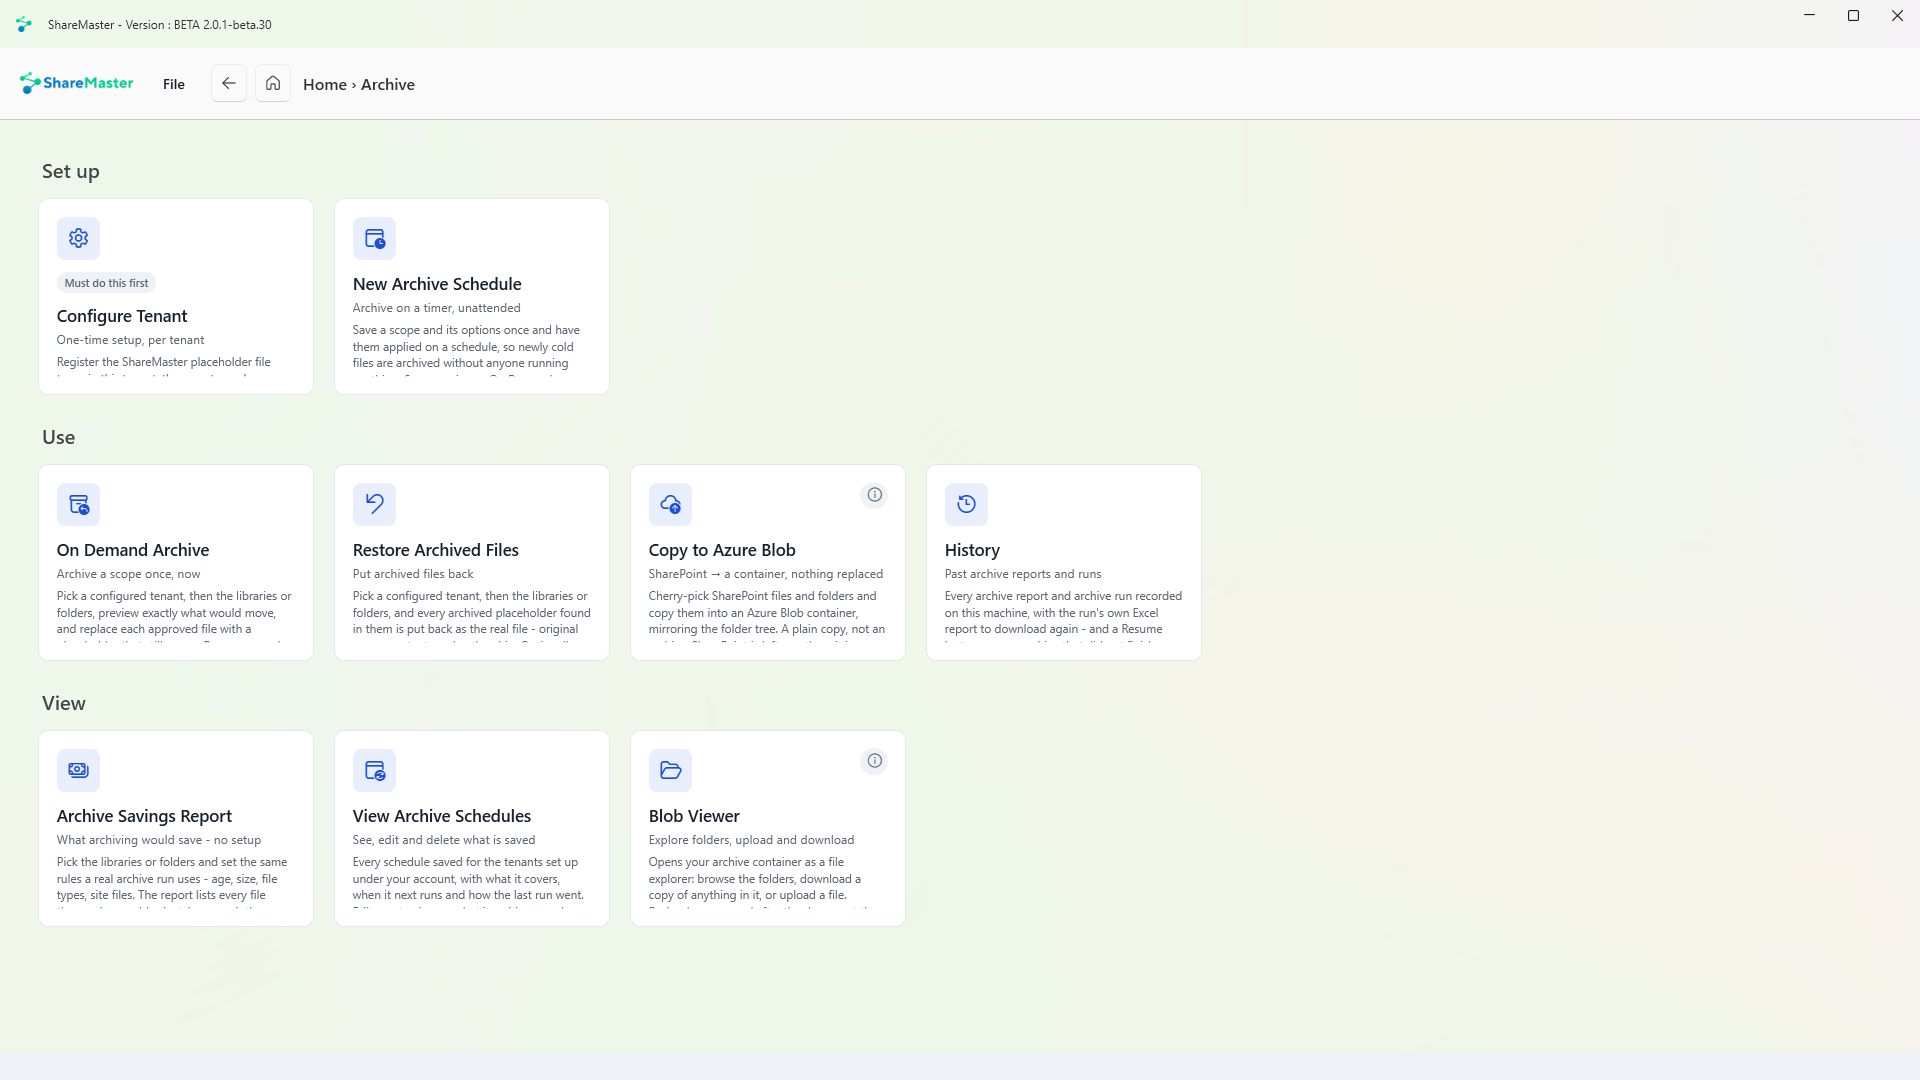Screen dimensions: 1920x1080
Task: Open History card title
Action: click(x=972, y=550)
